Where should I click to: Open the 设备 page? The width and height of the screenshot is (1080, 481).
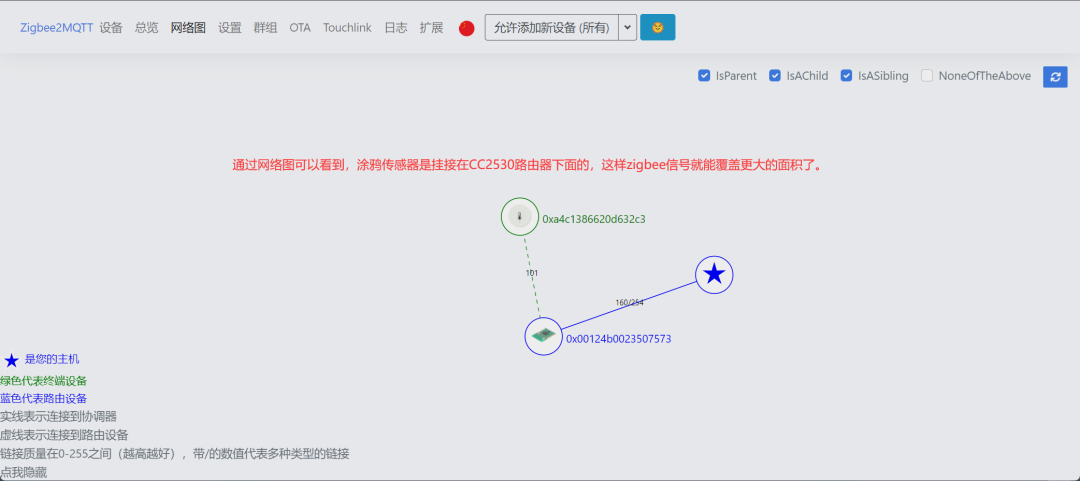click(111, 28)
